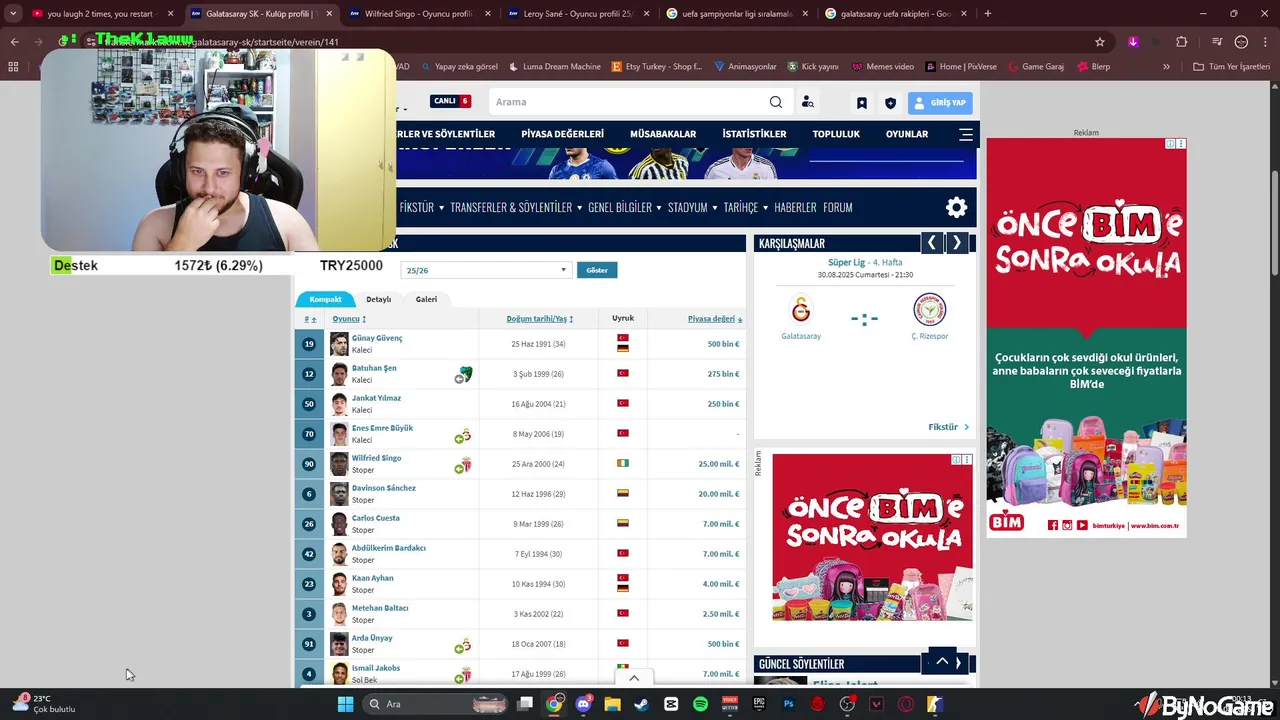Show next match in Karşılaşmalar
This screenshot has width=1280, height=720.
(957, 243)
